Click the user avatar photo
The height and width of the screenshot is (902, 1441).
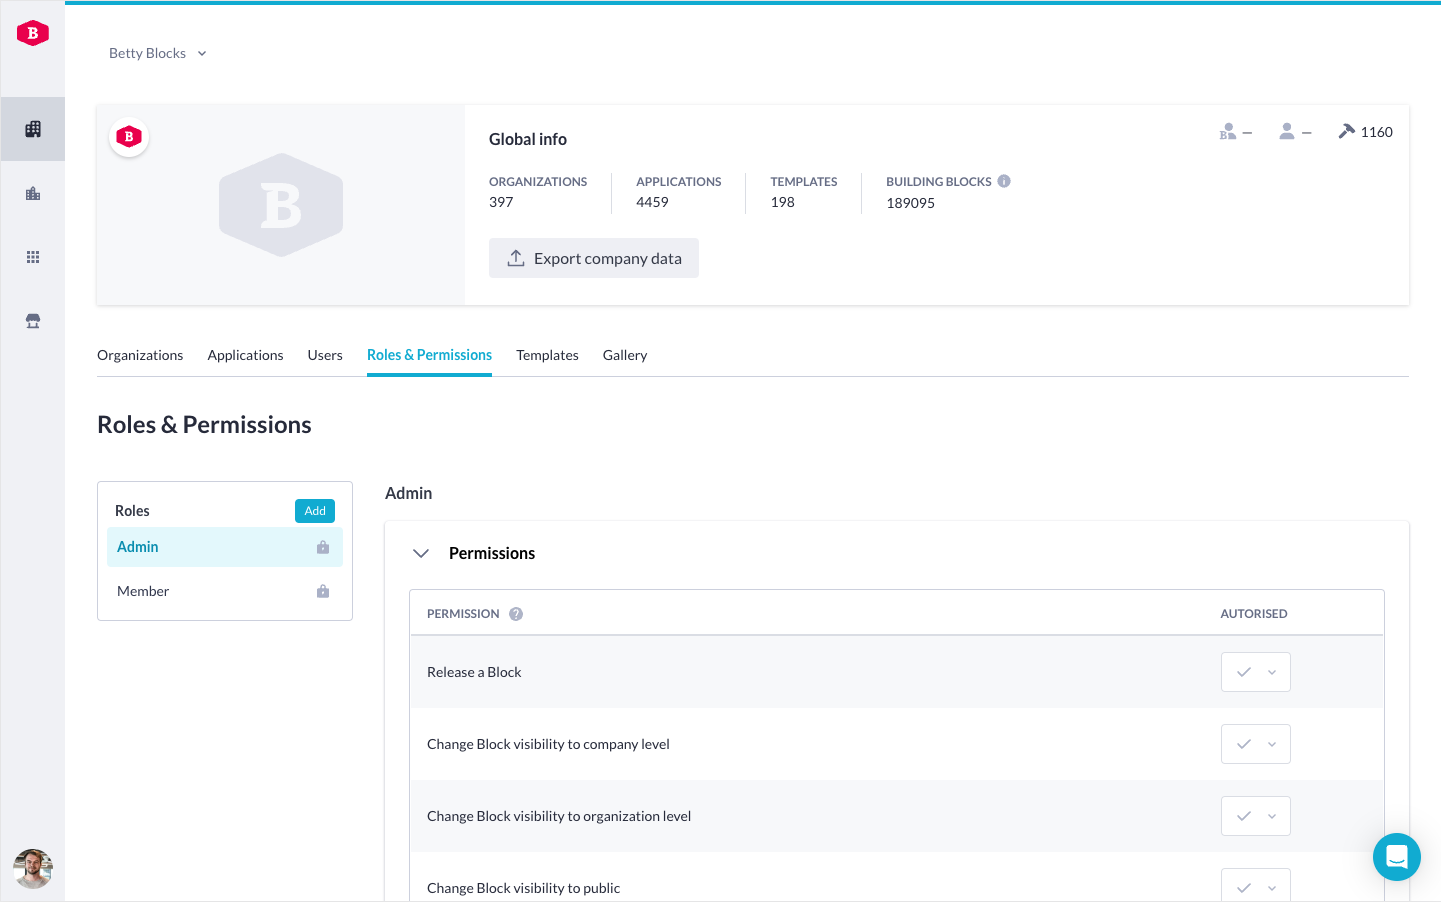(33, 869)
